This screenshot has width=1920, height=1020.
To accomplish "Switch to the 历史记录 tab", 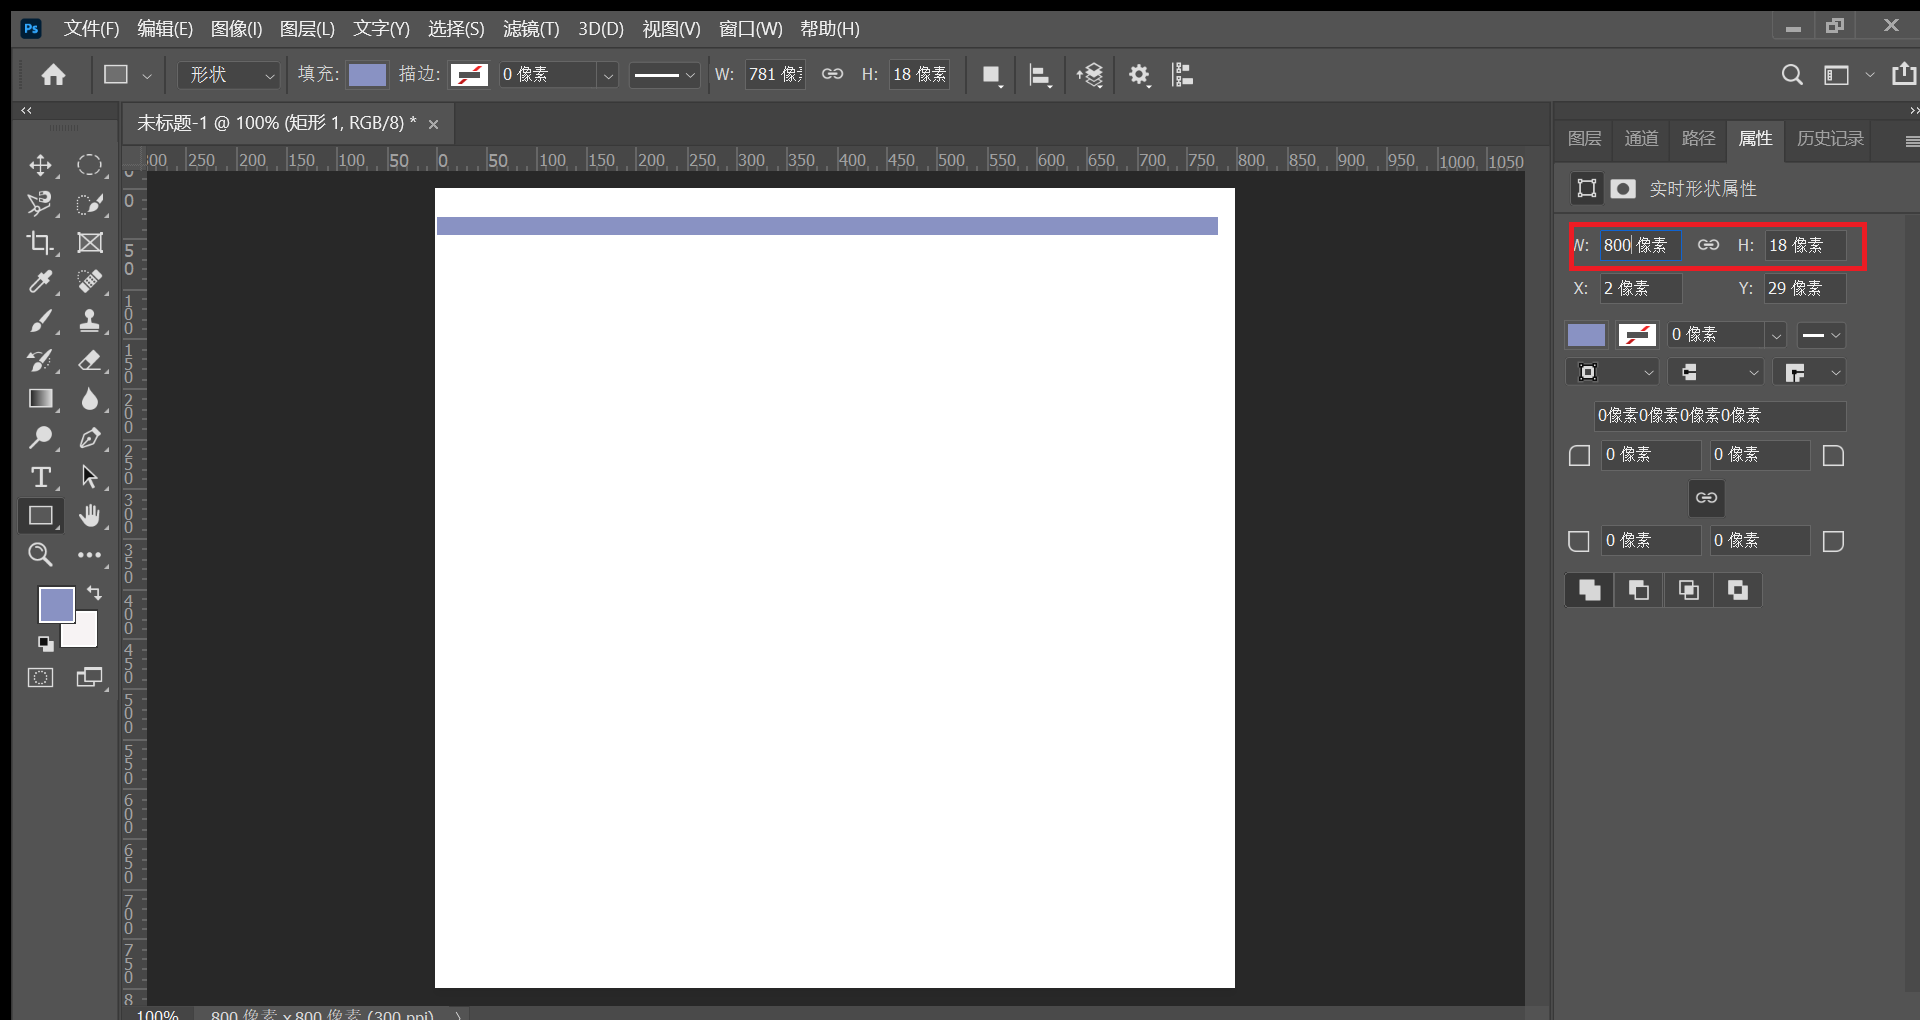I will (x=1830, y=139).
